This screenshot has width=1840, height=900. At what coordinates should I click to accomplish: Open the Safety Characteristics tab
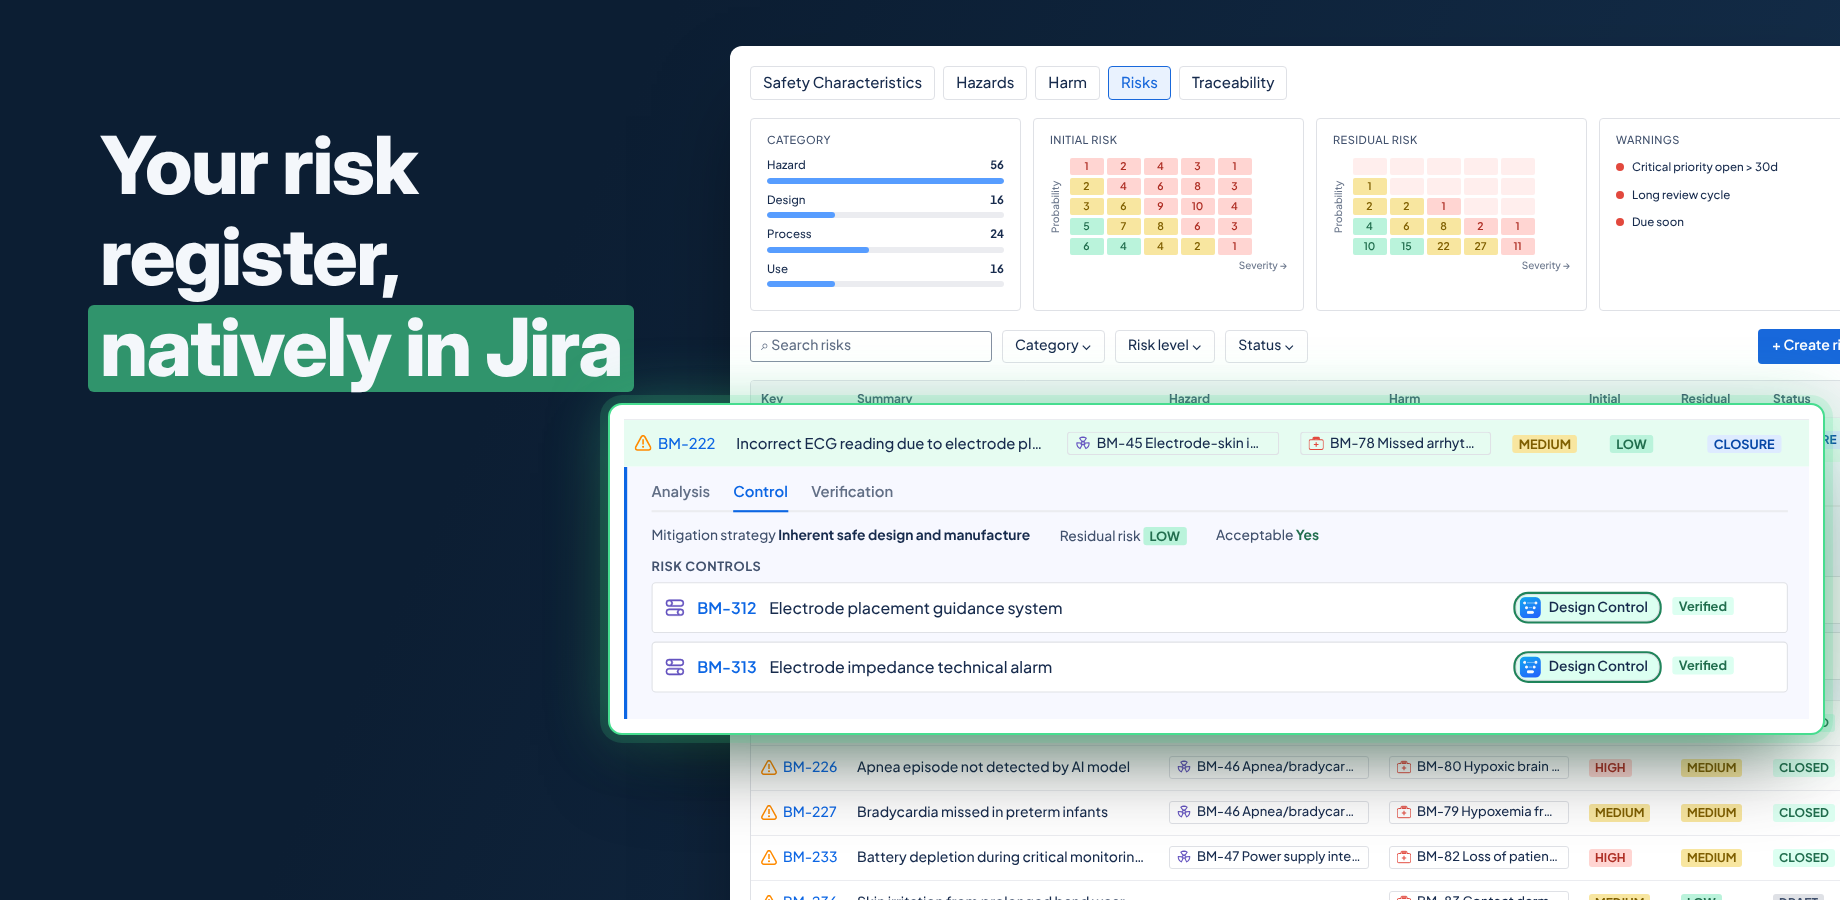[x=842, y=83]
